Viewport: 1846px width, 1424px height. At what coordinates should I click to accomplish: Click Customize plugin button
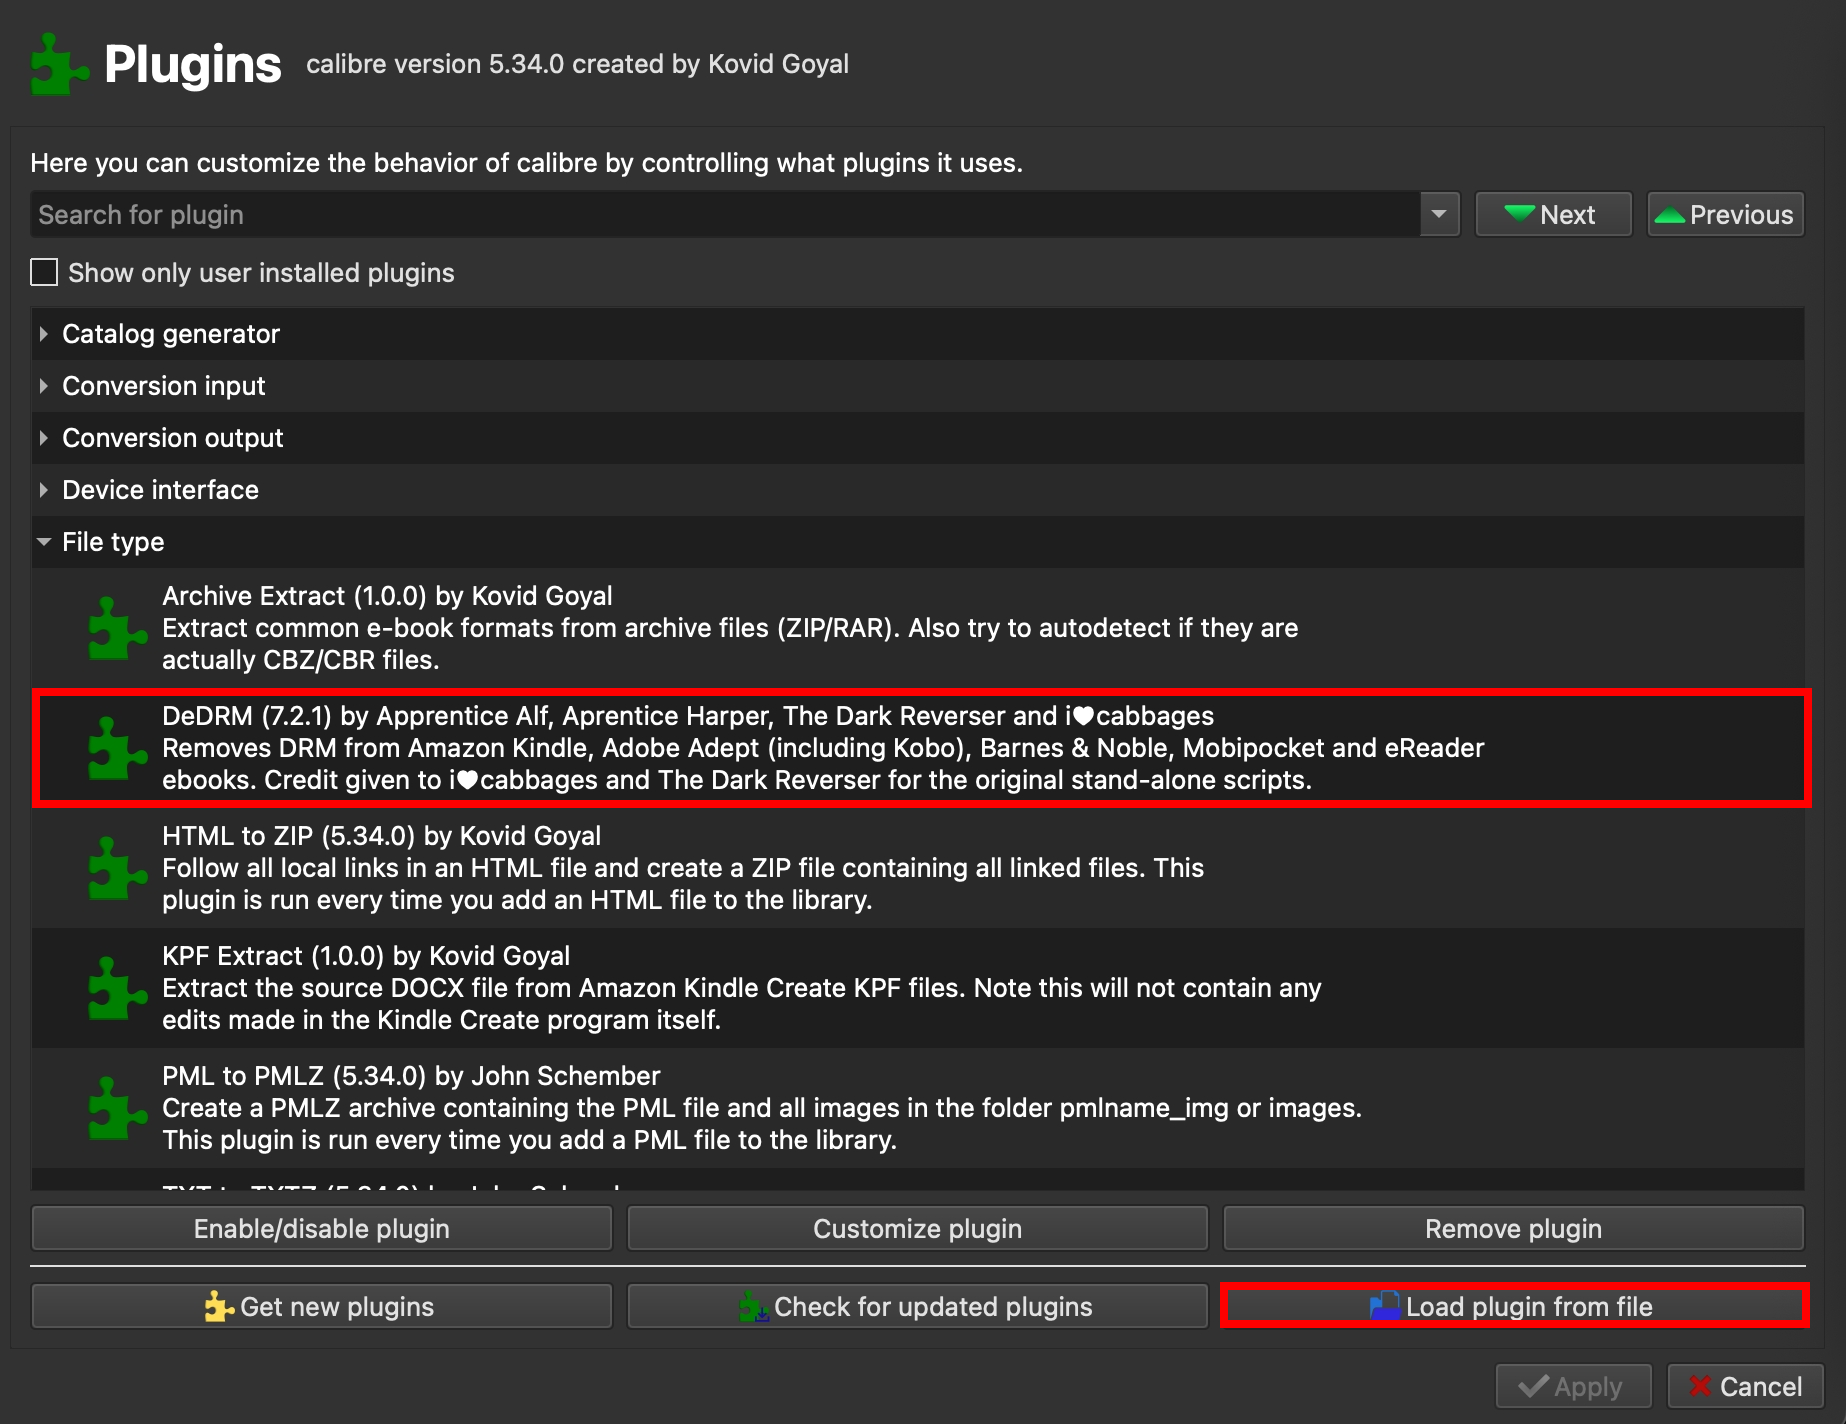(918, 1228)
